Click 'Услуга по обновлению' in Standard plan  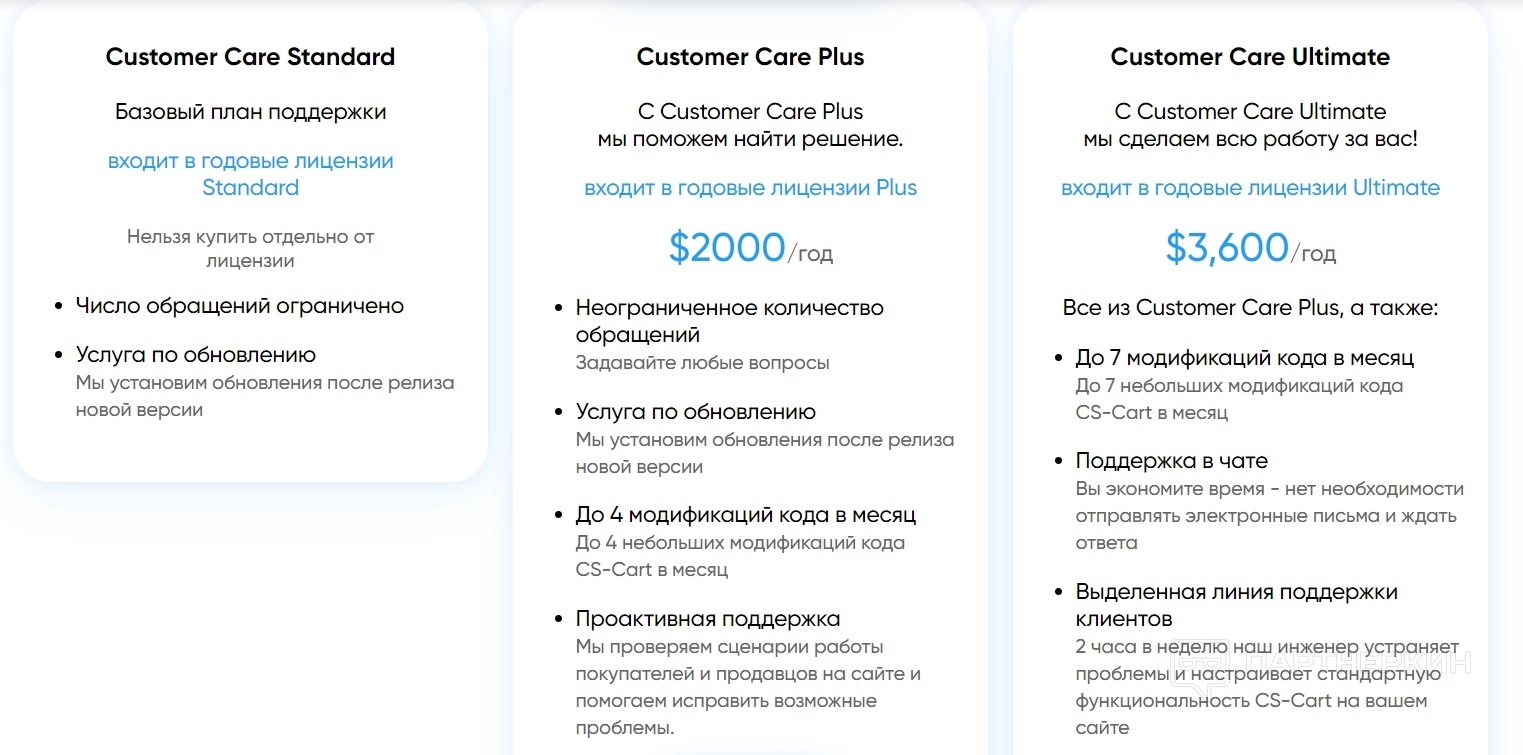click(196, 355)
